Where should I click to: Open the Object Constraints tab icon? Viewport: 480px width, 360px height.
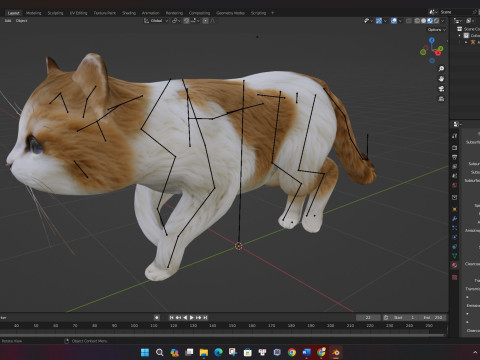click(x=454, y=247)
